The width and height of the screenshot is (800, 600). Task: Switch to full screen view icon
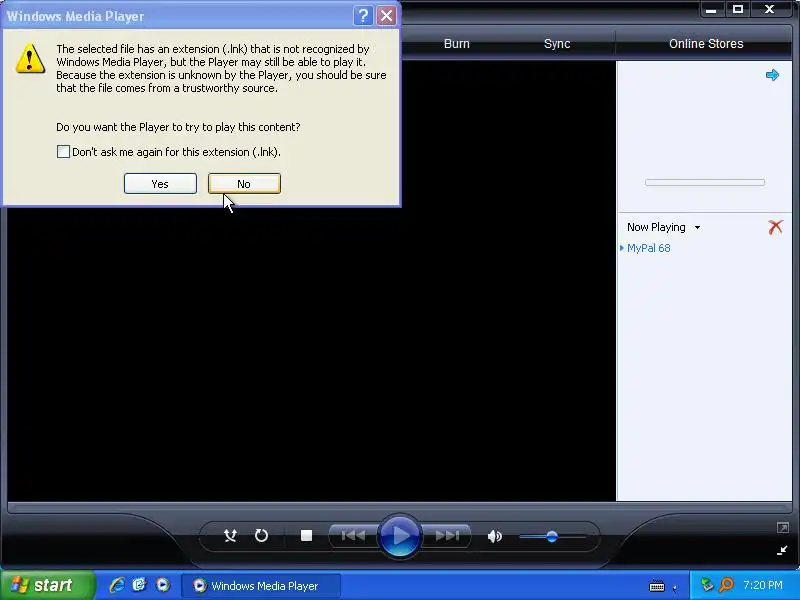pos(783,528)
